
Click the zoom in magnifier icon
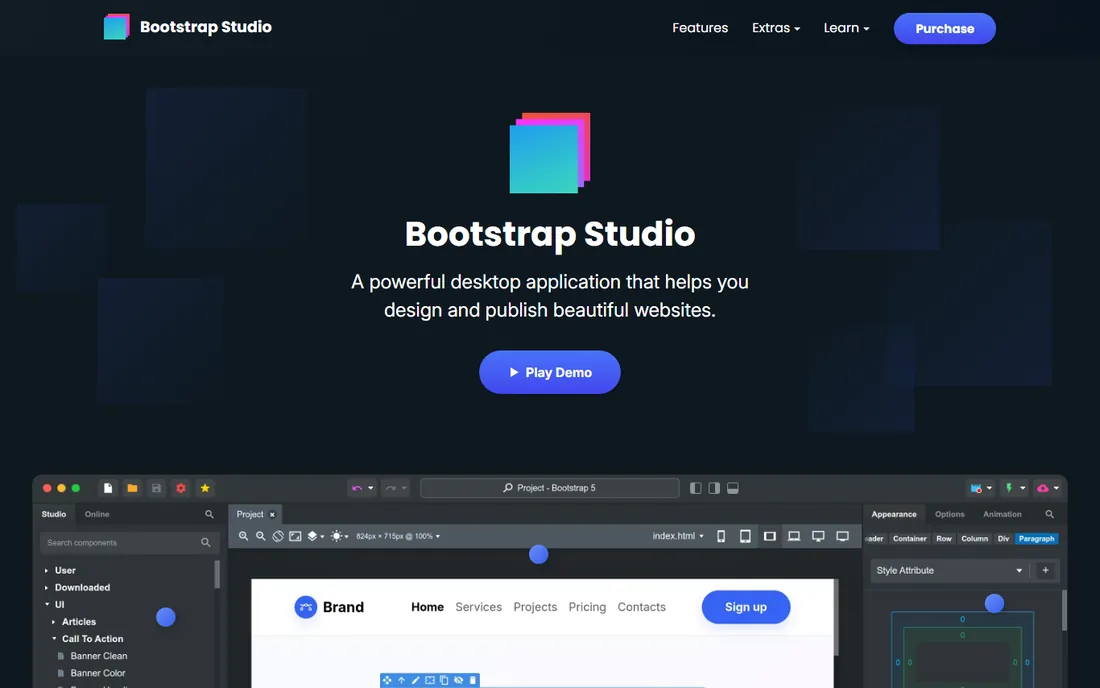coord(243,536)
